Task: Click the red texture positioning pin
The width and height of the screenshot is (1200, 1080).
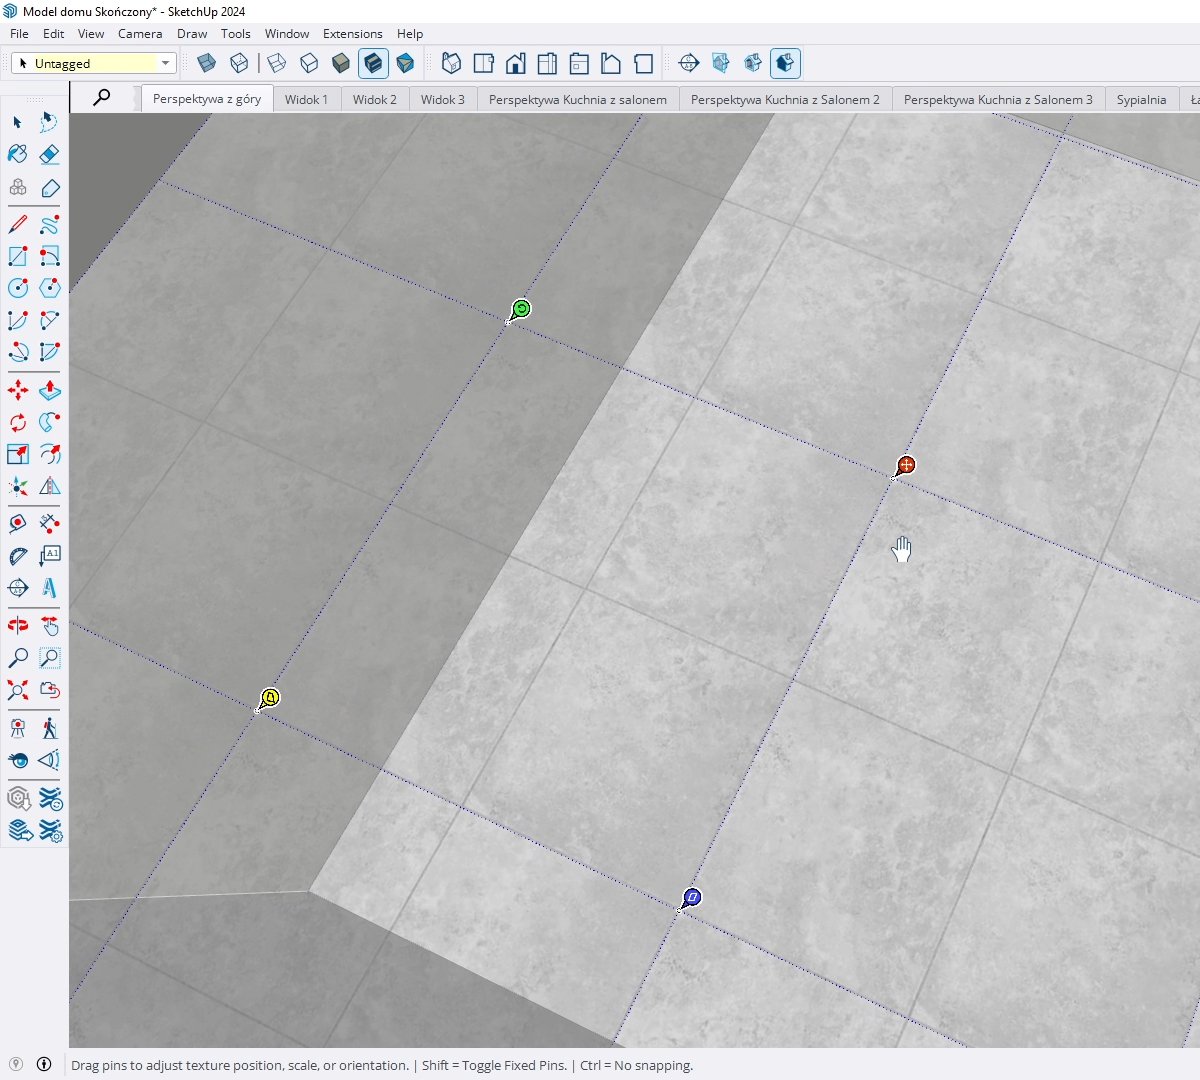Action: click(906, 463)
